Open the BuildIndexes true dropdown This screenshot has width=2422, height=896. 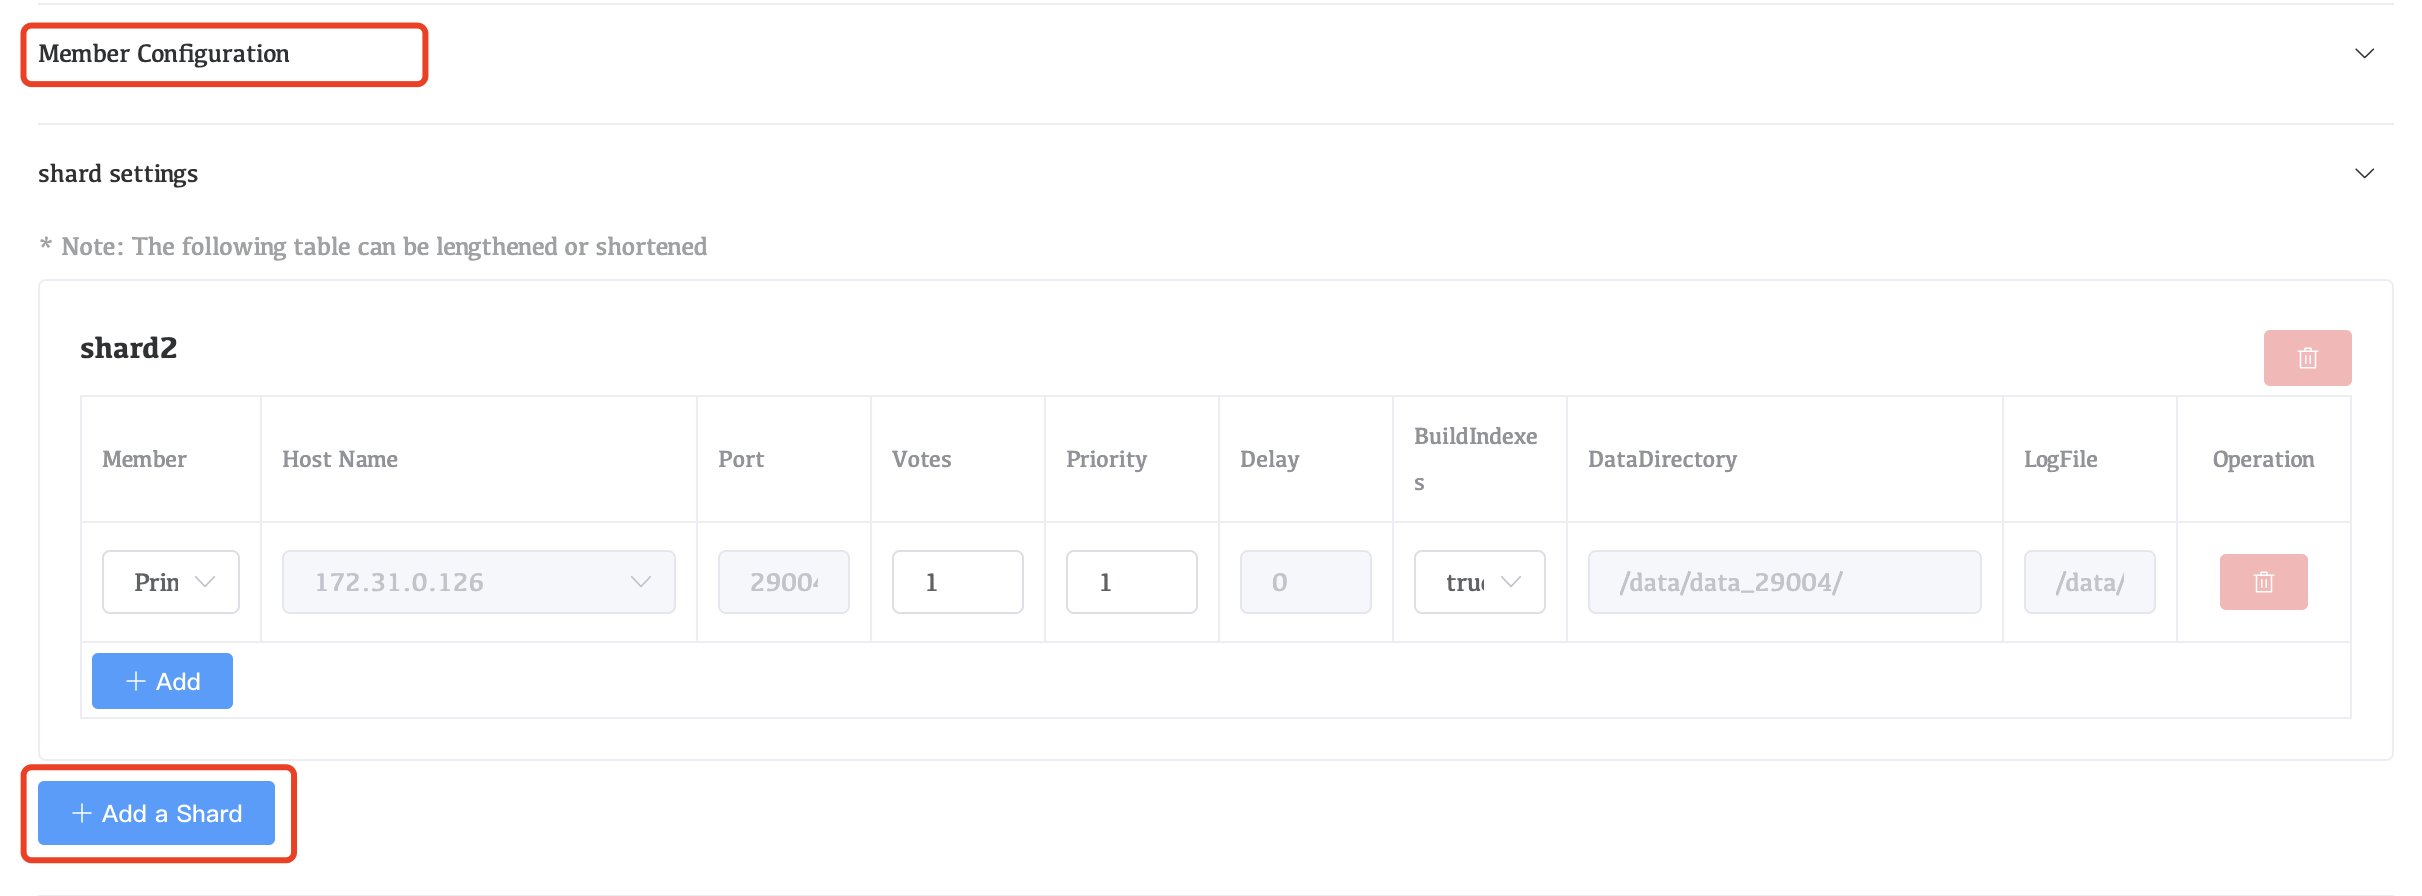(x=1479, y=582)
